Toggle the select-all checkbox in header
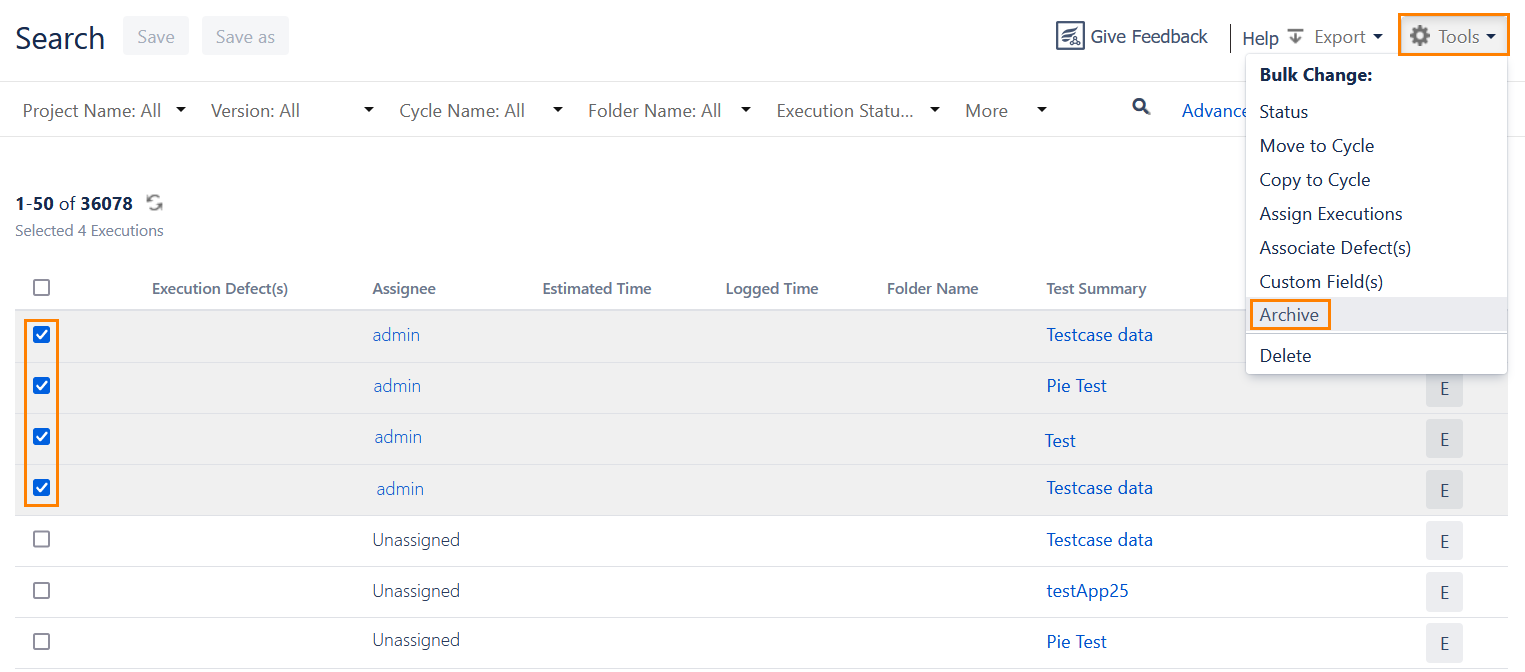Viewport: 1525px width, 672px height. tap(41, 288)
